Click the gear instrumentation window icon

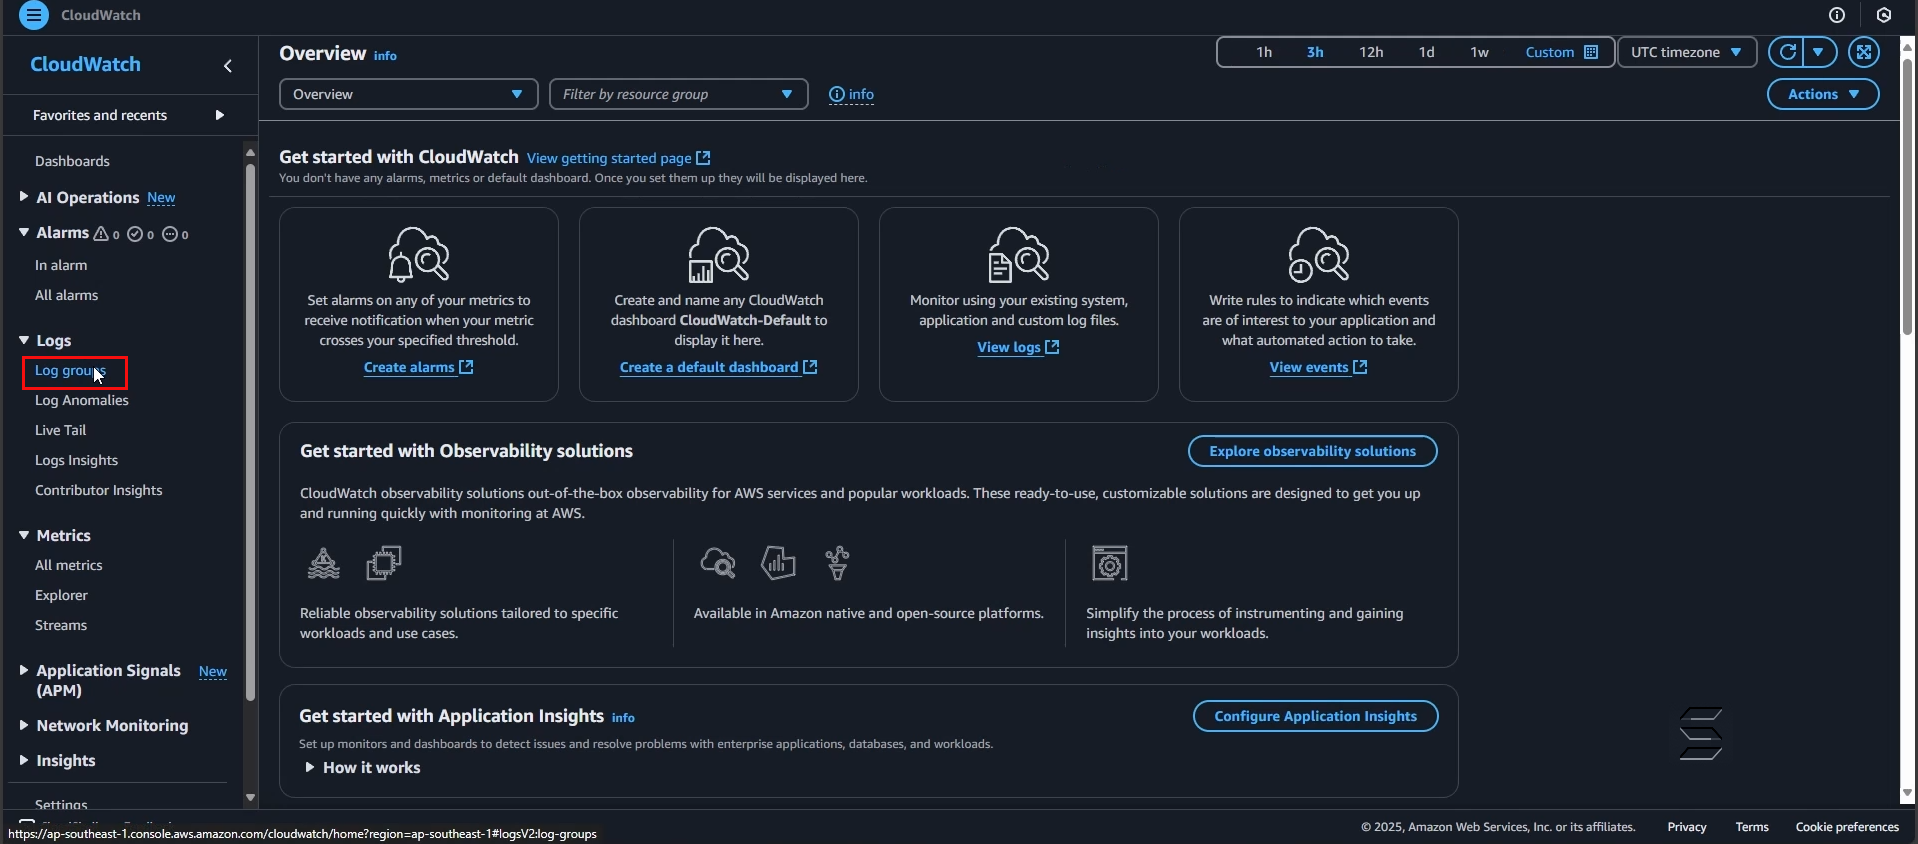tap(1110, 563)
